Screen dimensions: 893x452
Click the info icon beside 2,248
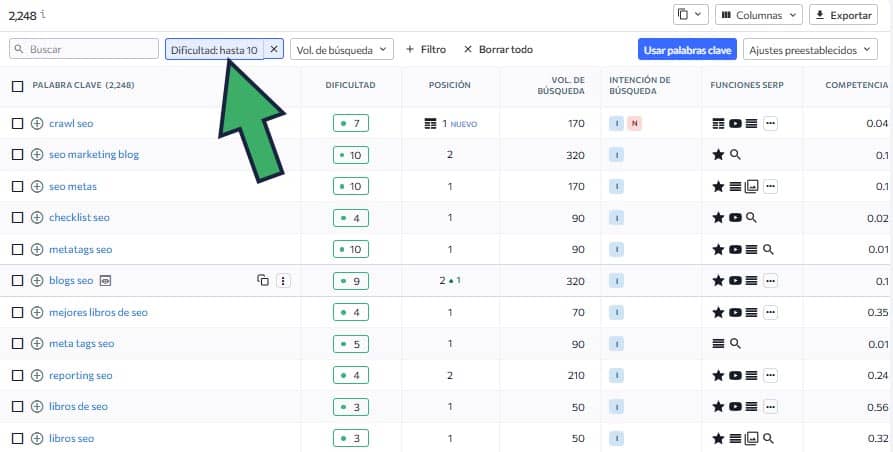coord(42,13)
